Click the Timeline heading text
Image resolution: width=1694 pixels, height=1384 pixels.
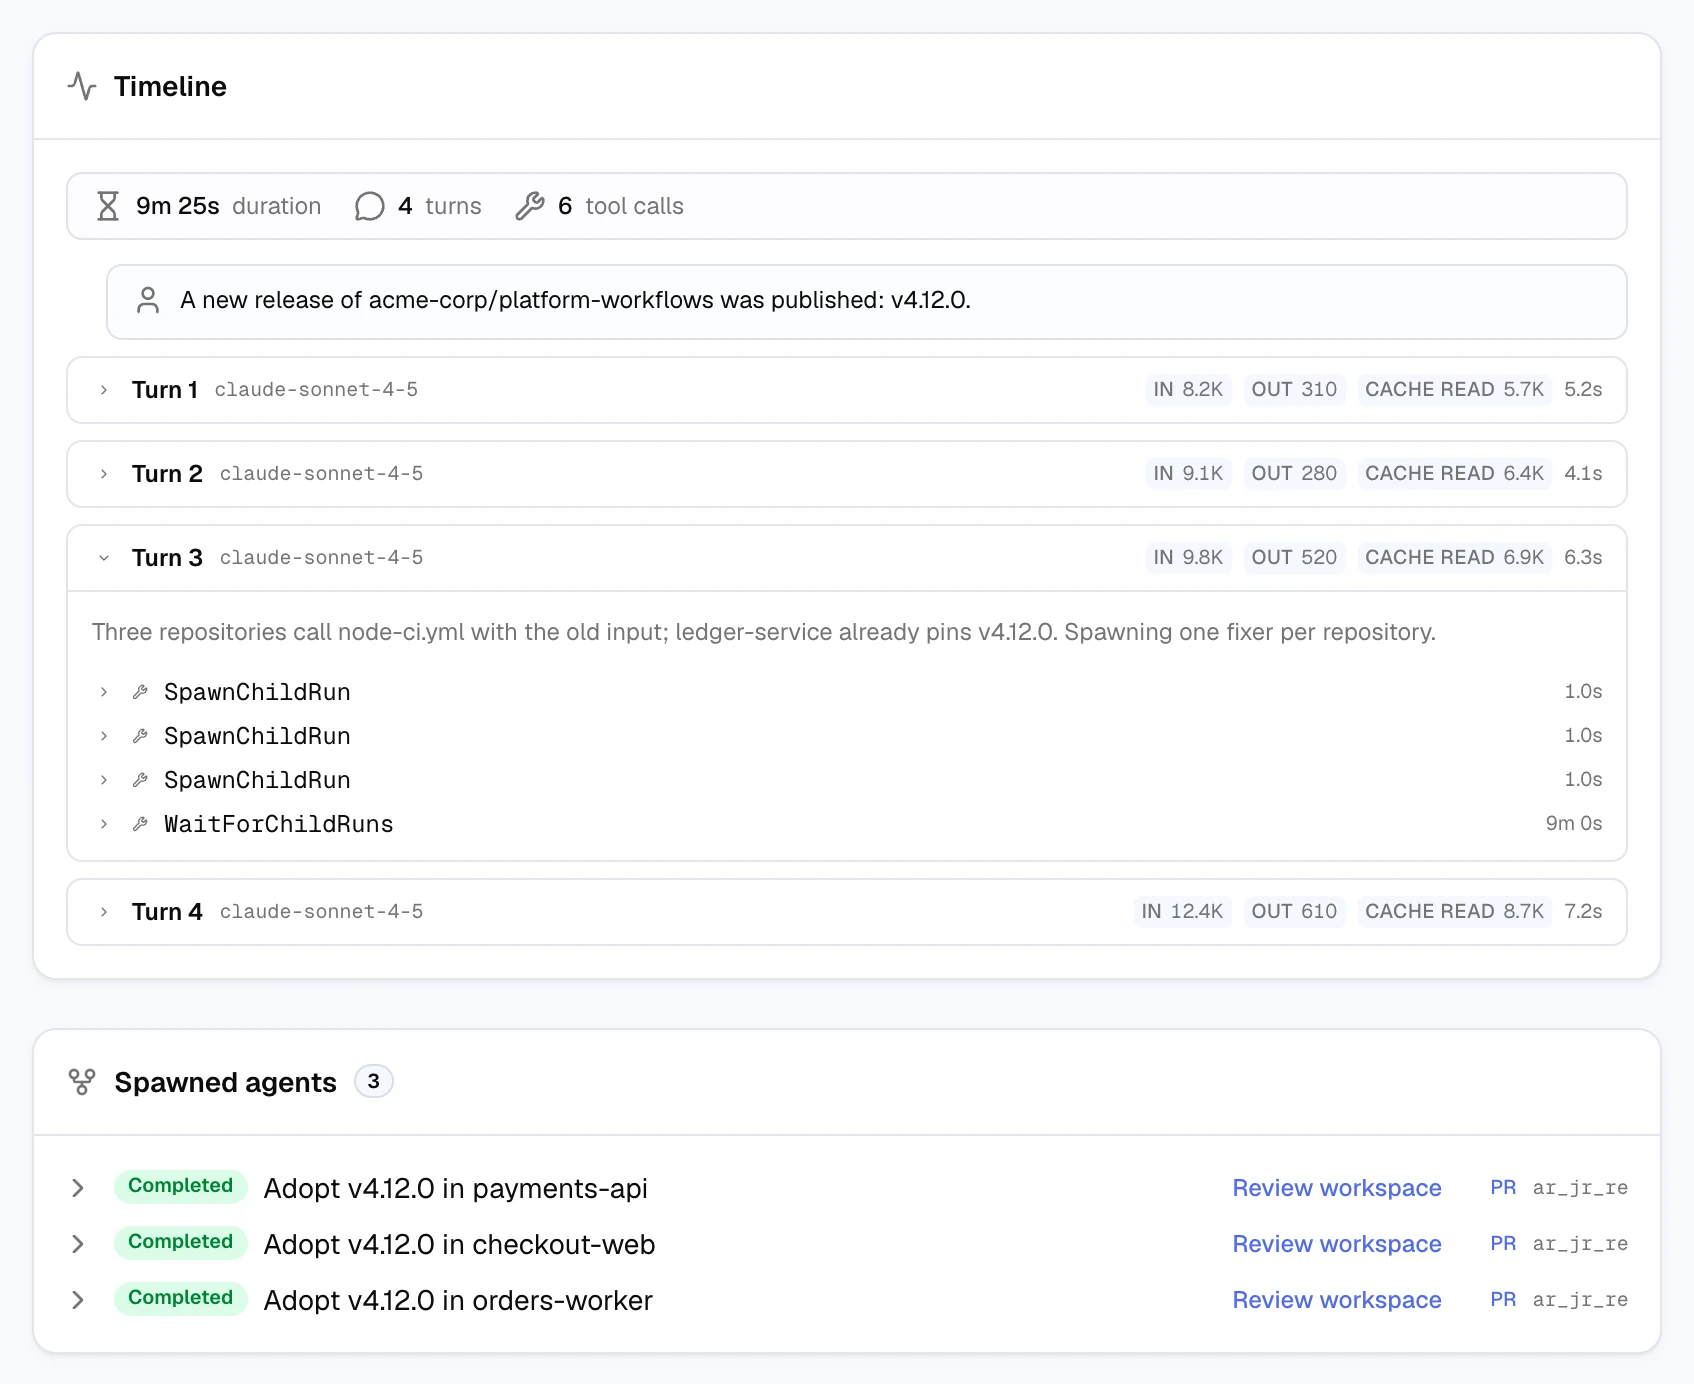coord(170,87)
